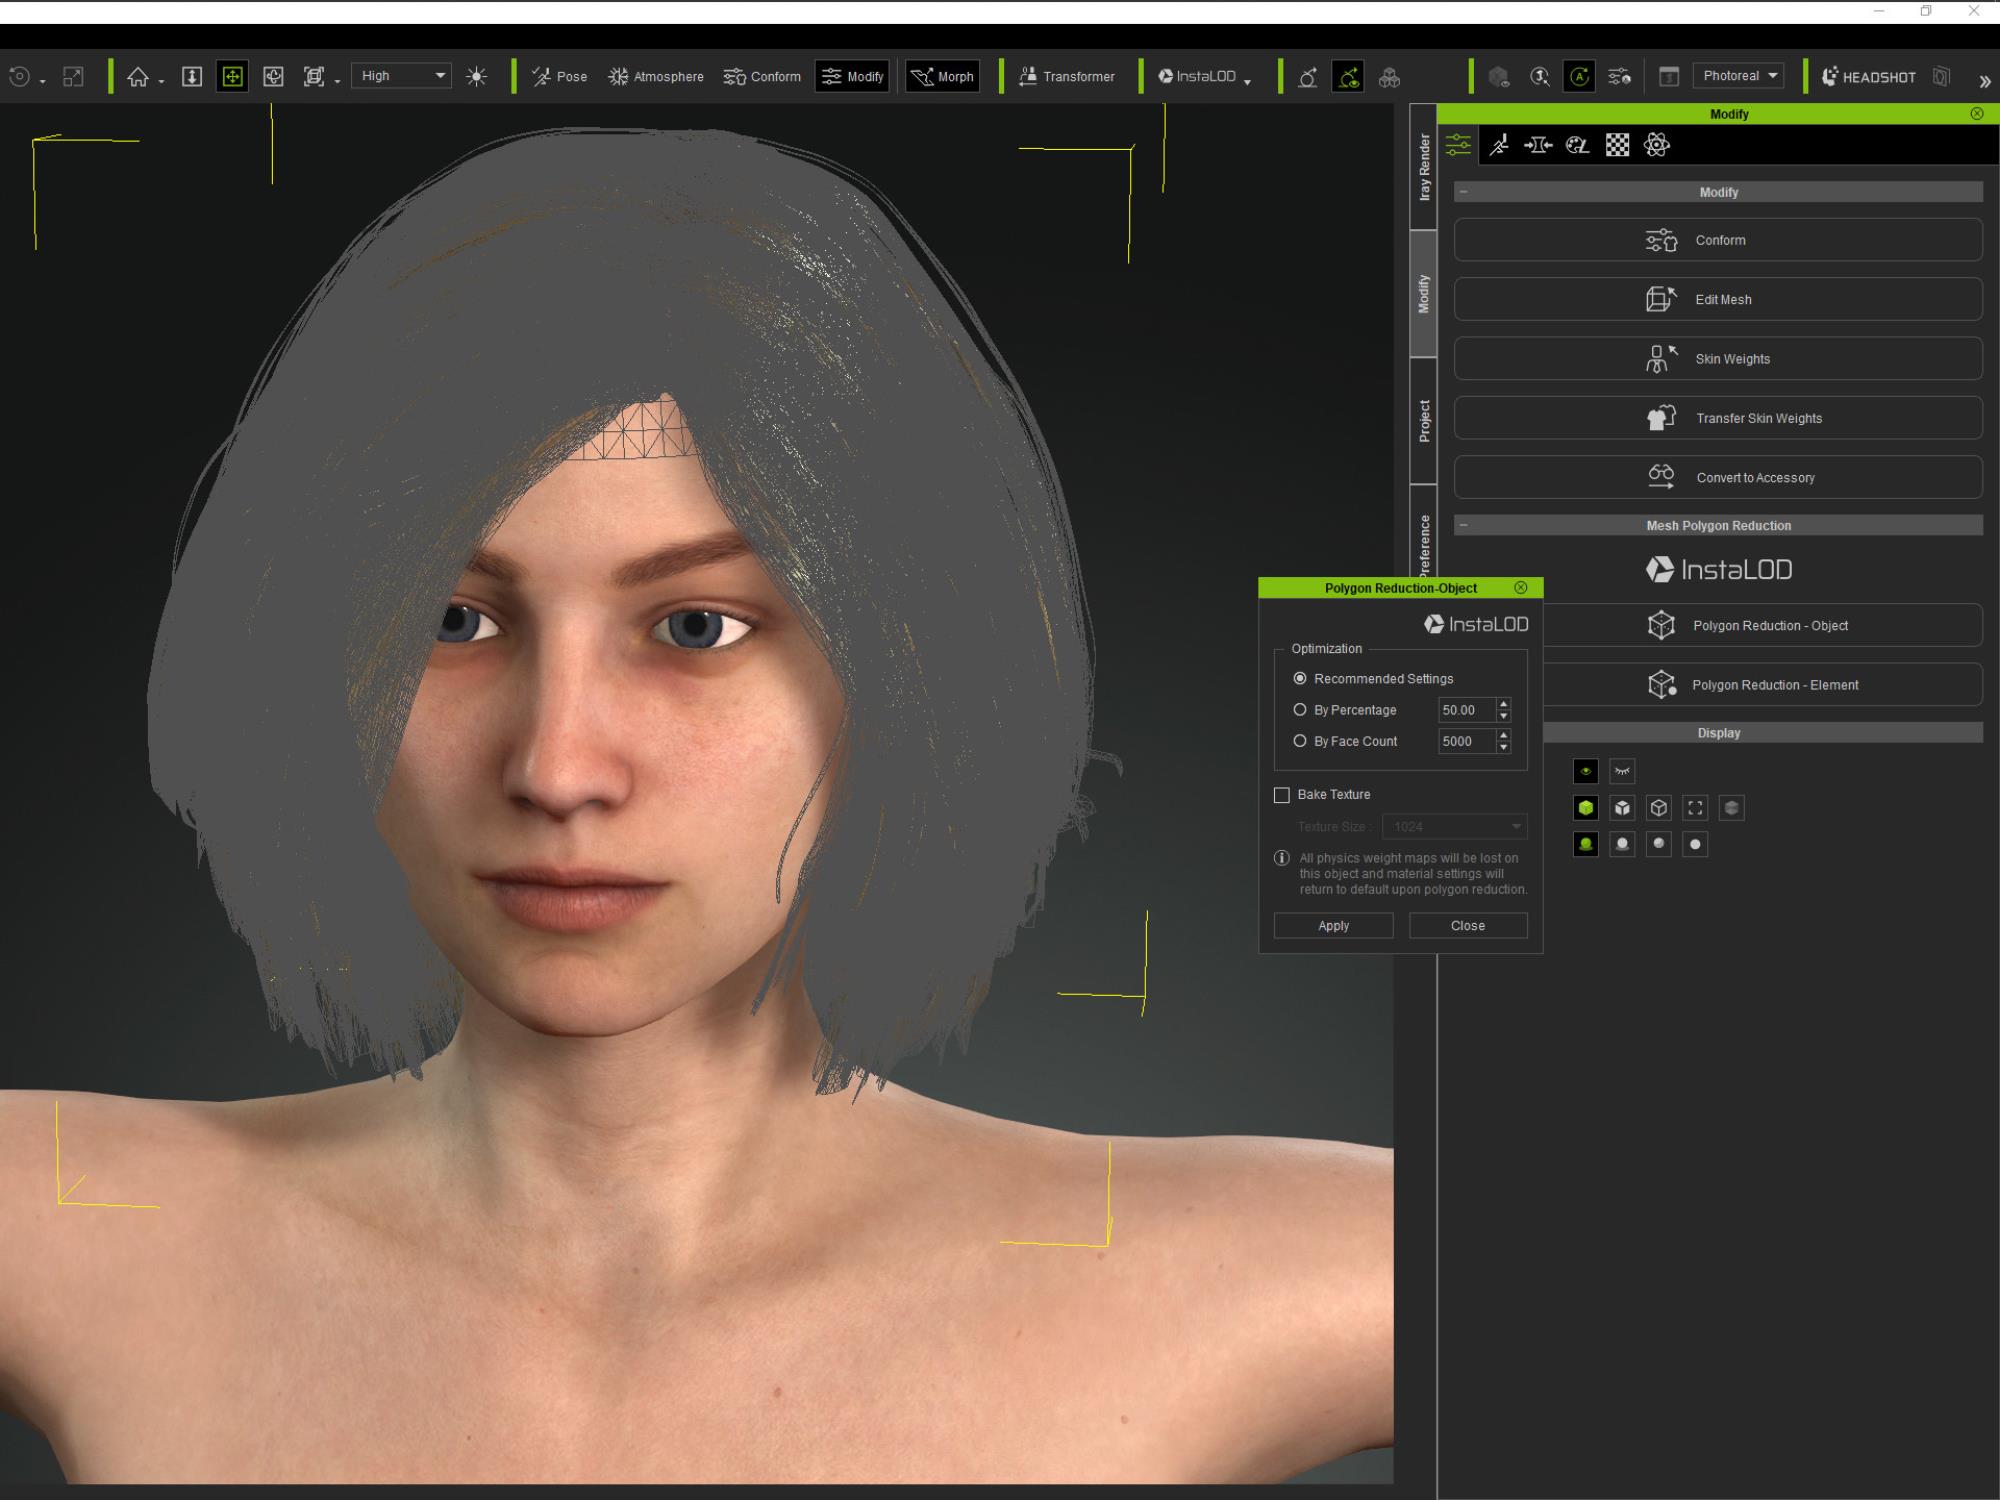2000x1500 pixels.
Task: Click the magnifier search icon in toolbar
Action: [x=1540, y=77]
